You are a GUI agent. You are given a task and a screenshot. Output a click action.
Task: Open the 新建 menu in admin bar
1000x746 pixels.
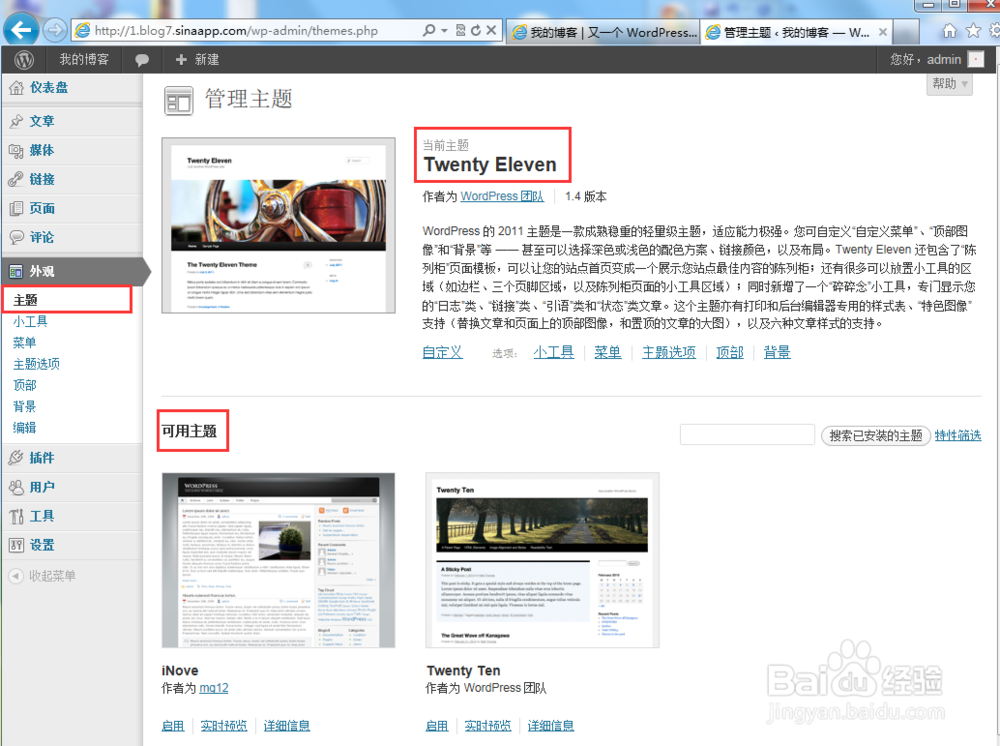(197, 59)
